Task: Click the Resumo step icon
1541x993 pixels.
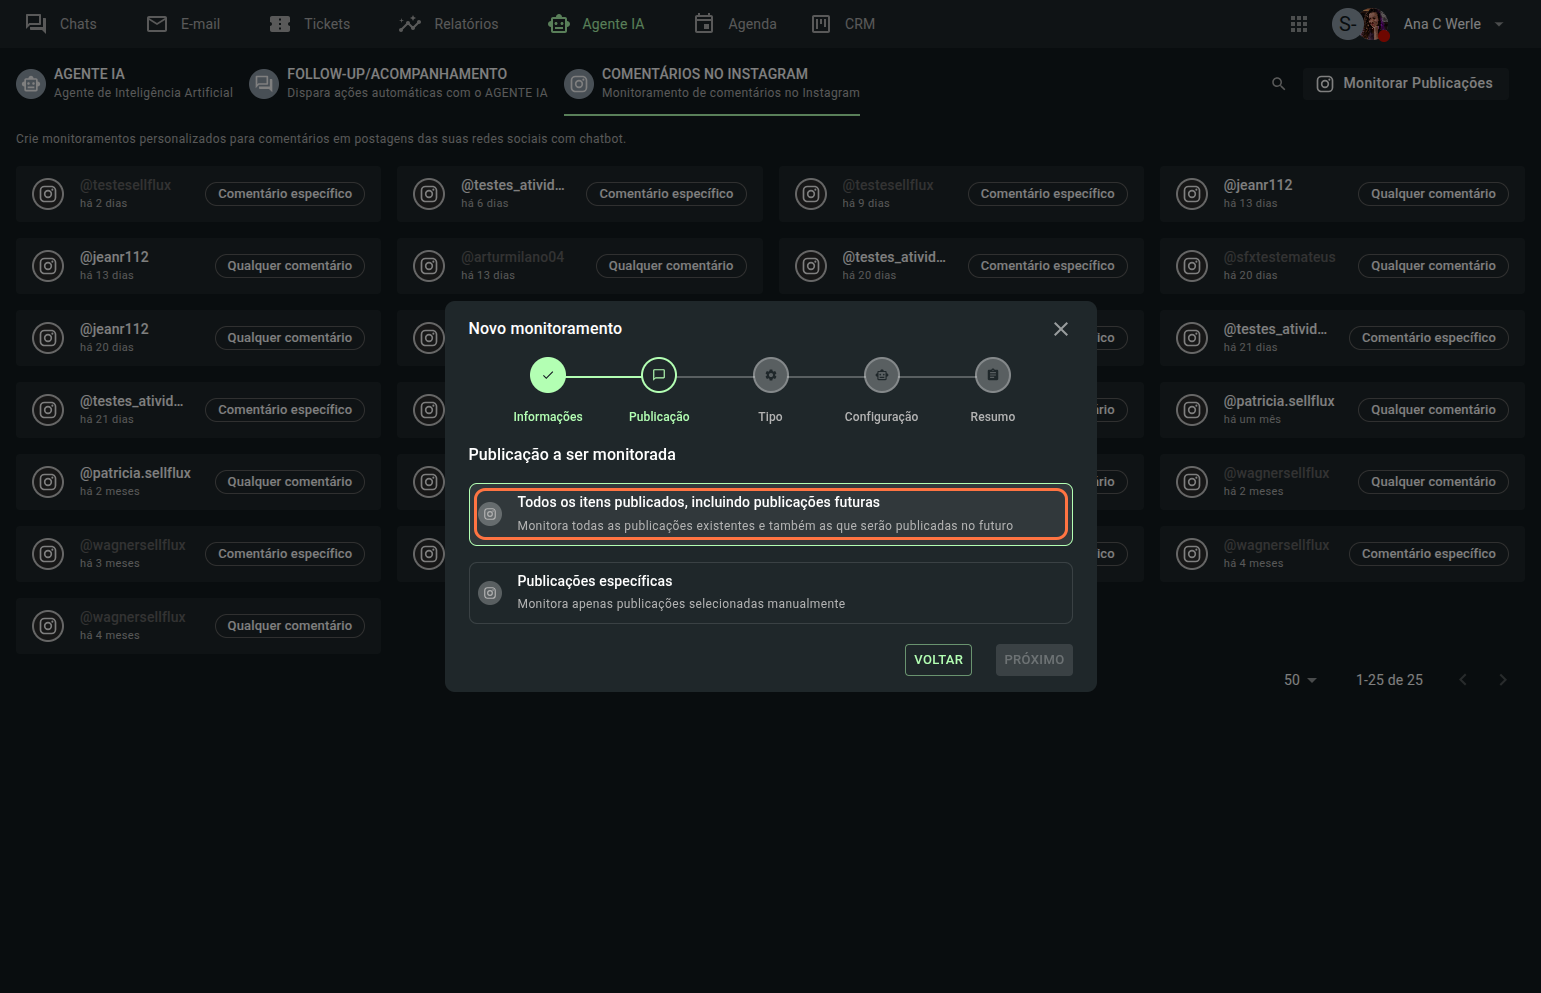Action: (x=992, y=375)
